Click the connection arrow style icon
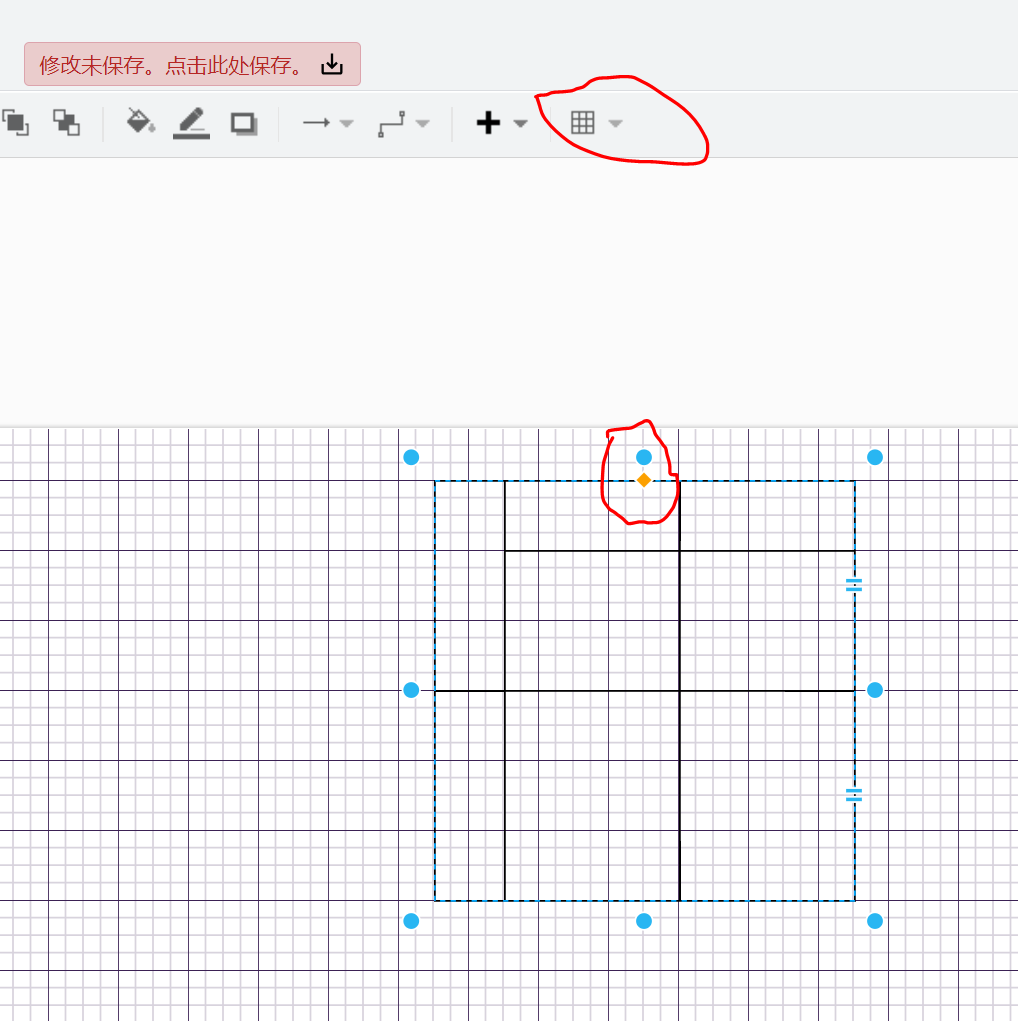The height and width of the screenshot is (1021, 1018). [317, 122]
